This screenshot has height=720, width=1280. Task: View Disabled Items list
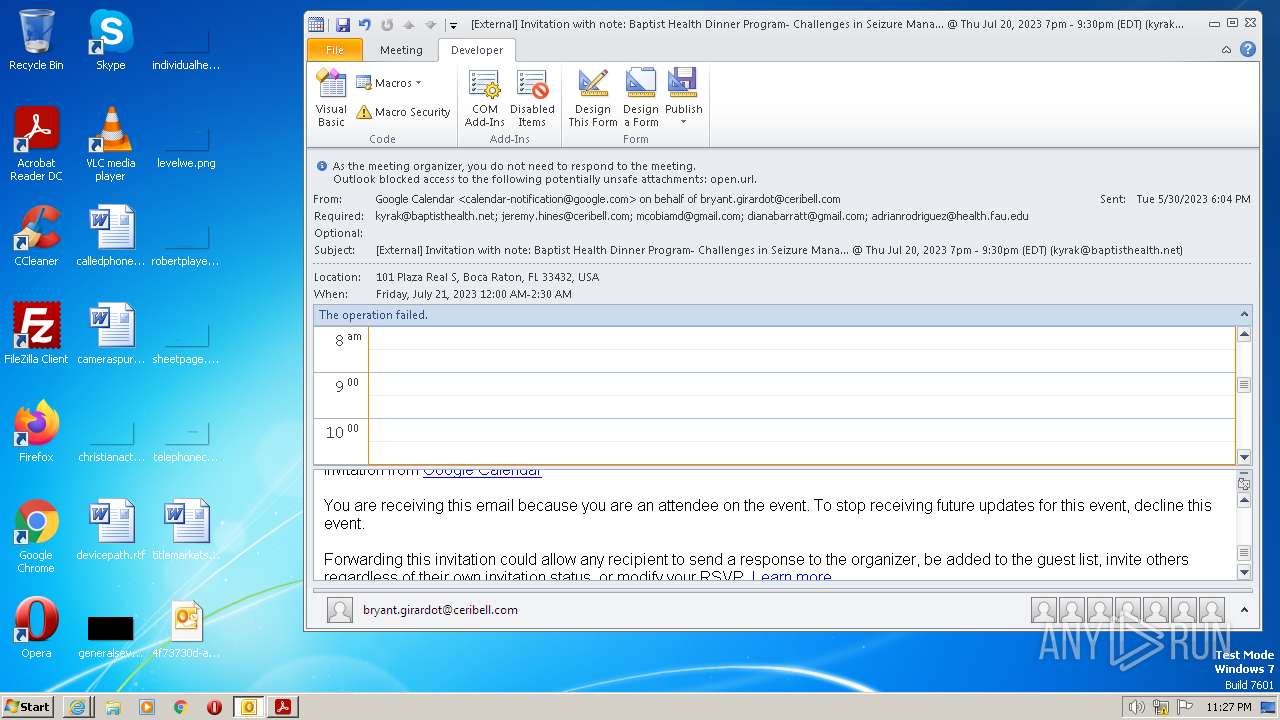(532, 98)
